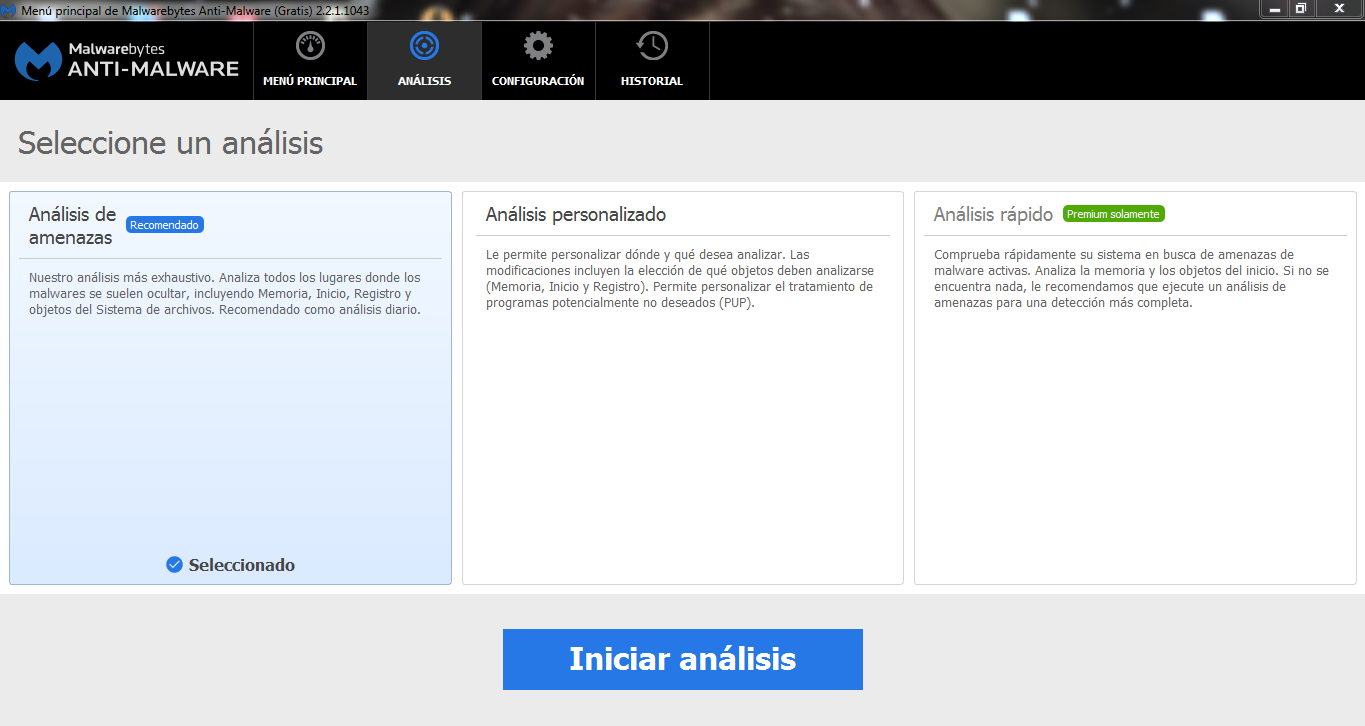The height and width of the screenshot is (726, 1365).
Task: Switch to the MENÚ PRINCIPAL tab label
Action: point(310,81)
